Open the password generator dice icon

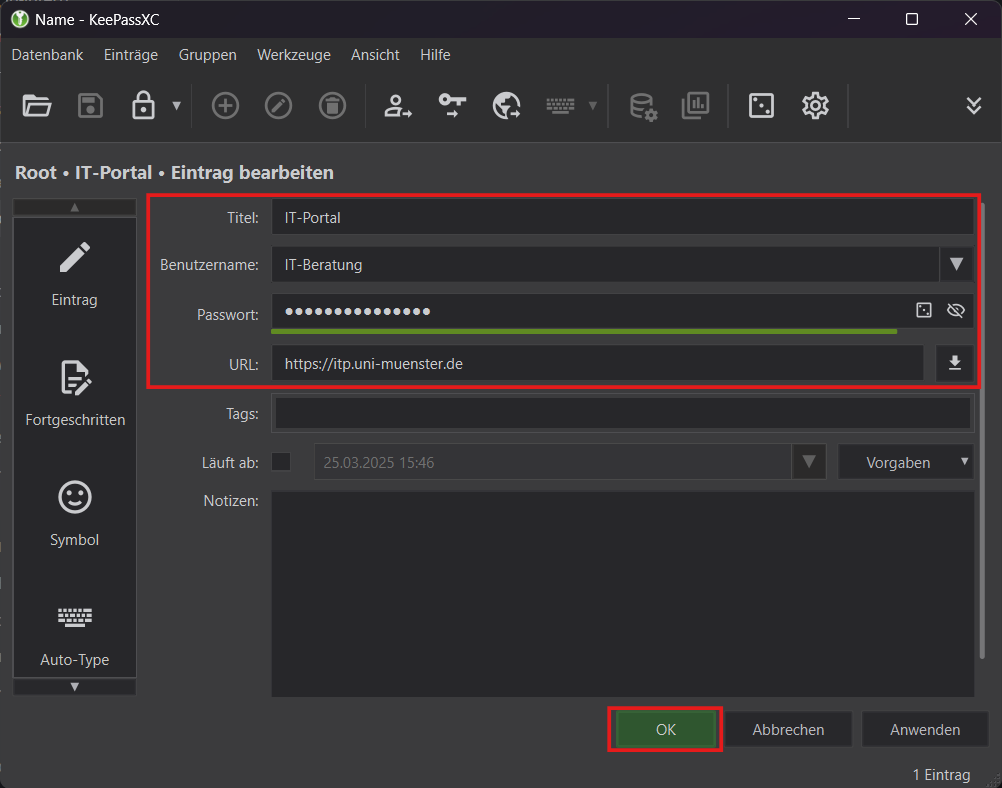[x=761, y=105]
